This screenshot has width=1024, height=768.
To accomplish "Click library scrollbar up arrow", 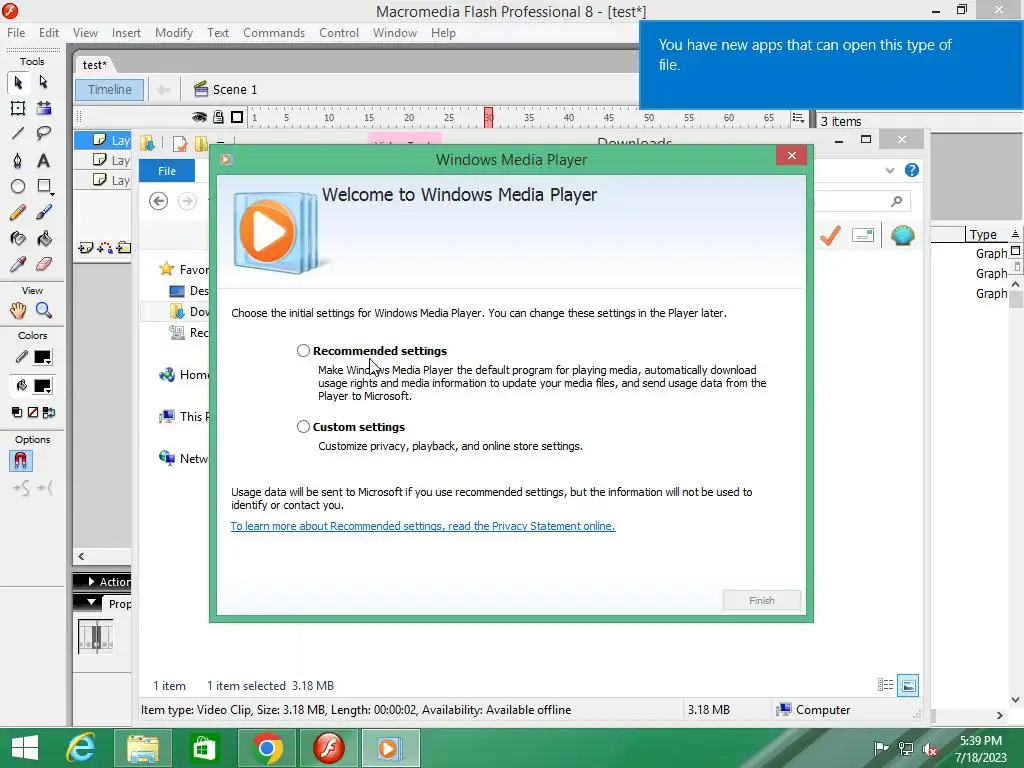I will 1015,285.
